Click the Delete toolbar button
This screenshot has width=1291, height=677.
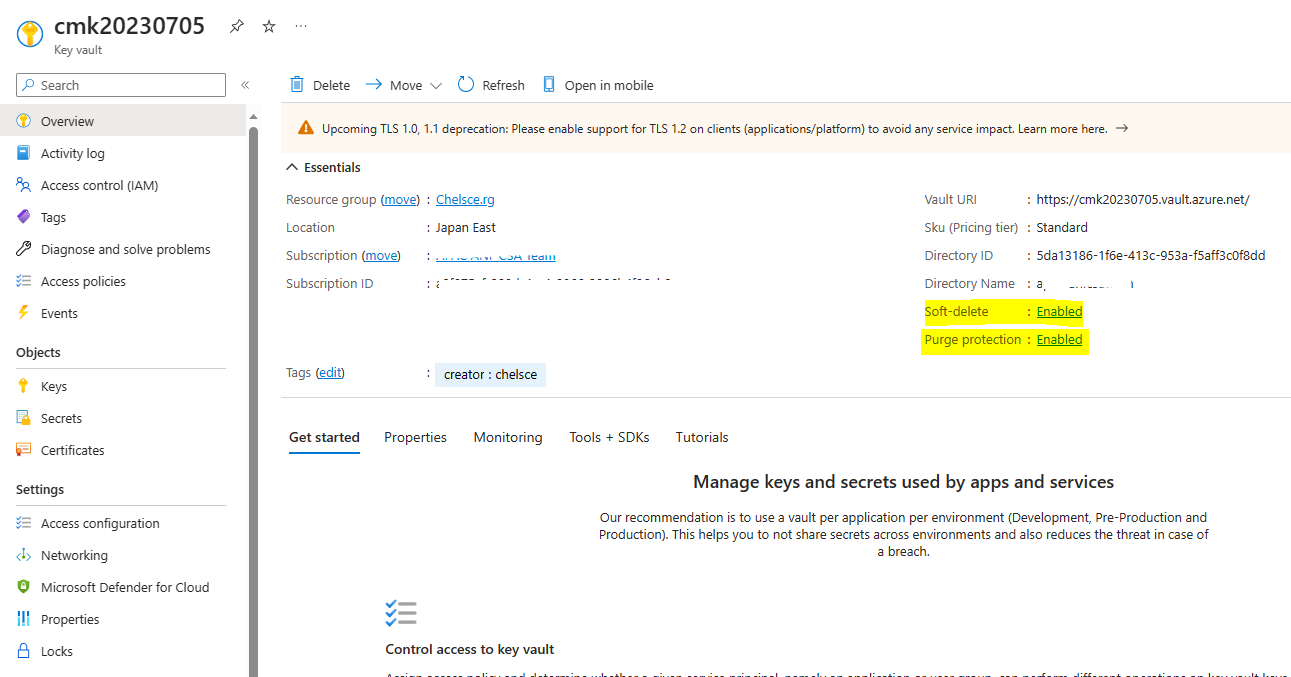[320, 85]
